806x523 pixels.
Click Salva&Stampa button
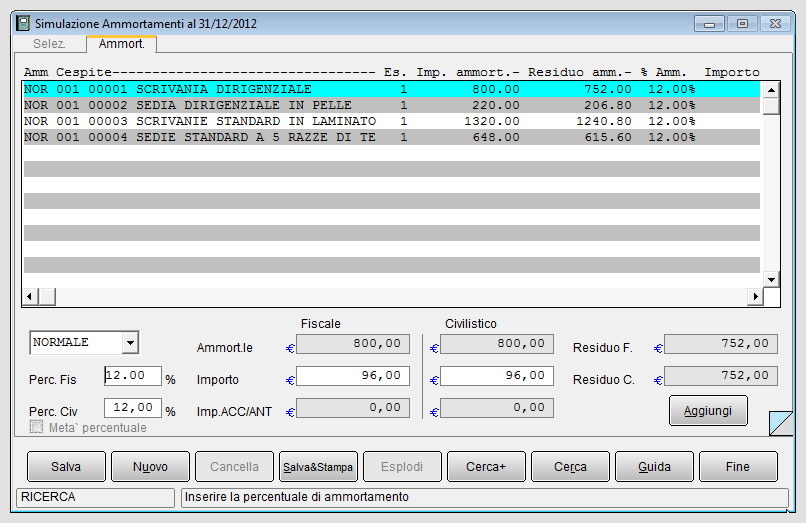(318, 466)
